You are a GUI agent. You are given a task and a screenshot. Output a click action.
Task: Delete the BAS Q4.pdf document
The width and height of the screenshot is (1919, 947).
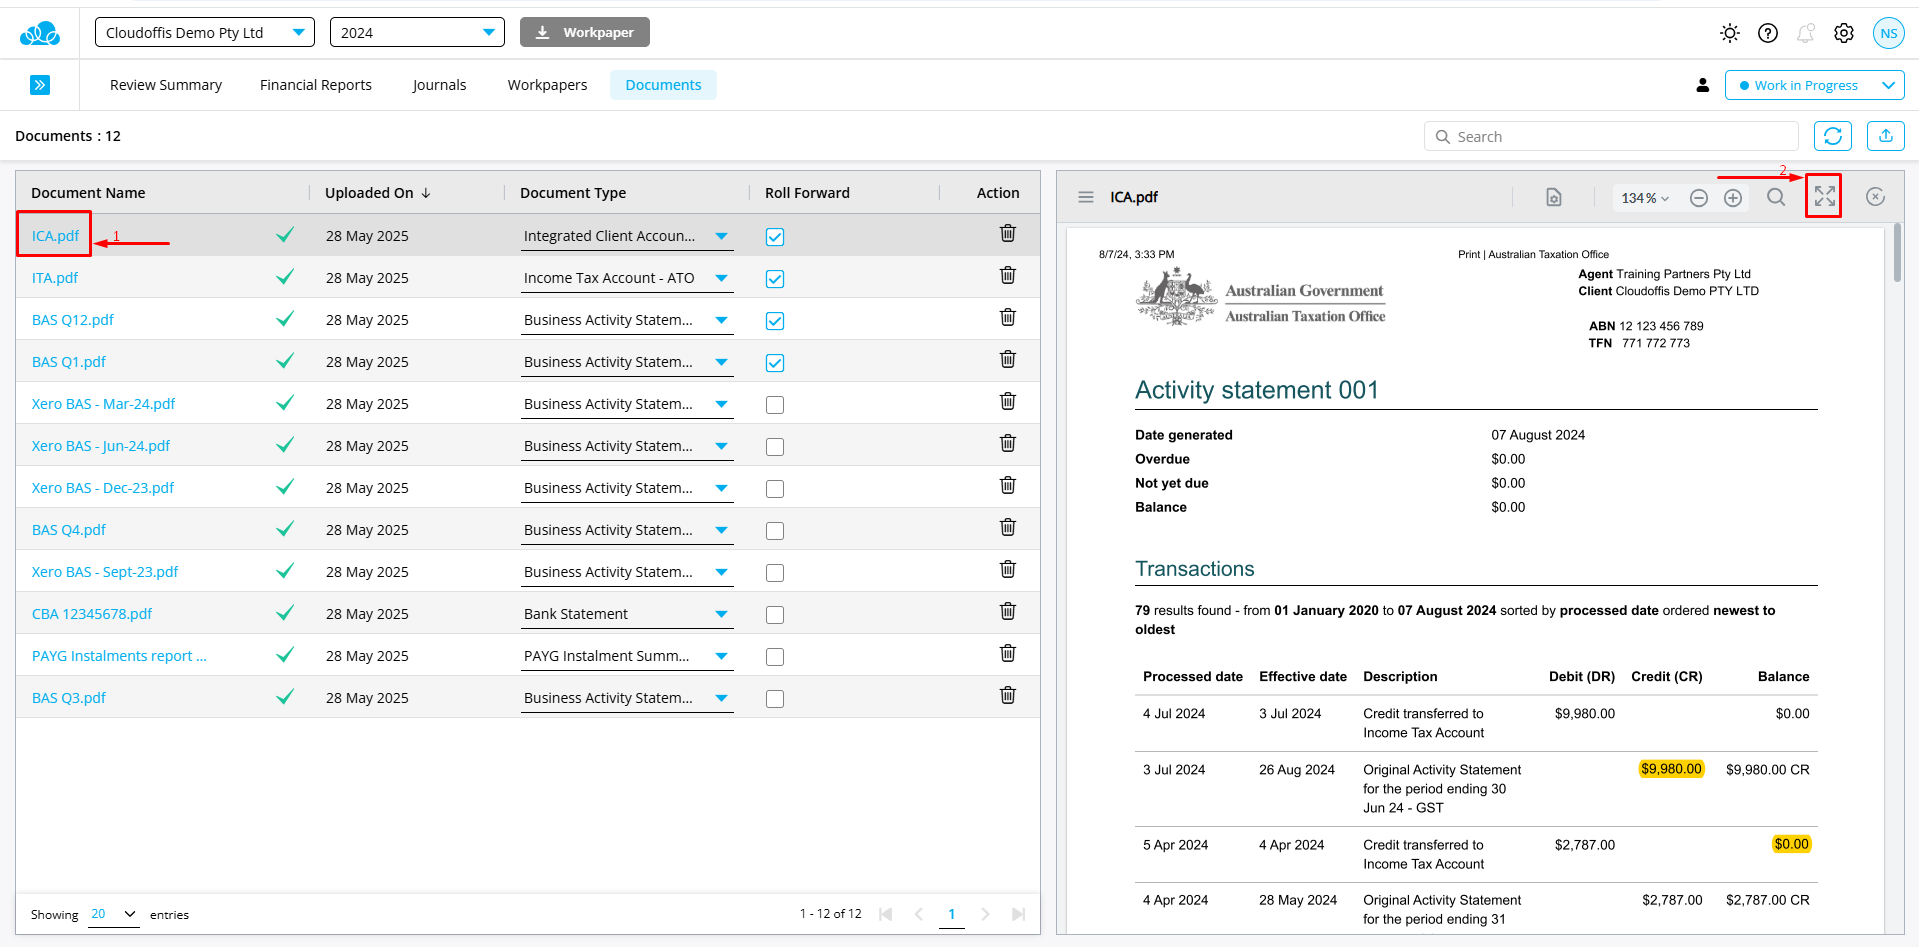1008,527
